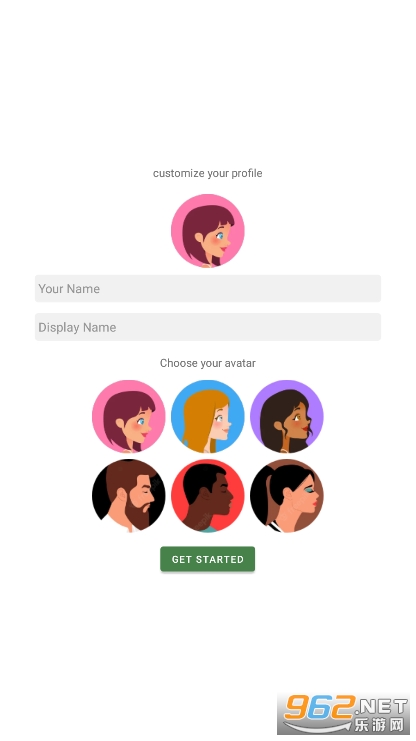Select avatar with burgundy bob haircut in grid
The width and height of the screenshot is (416, 741).
pyautogui.click(x=129, y=416)
